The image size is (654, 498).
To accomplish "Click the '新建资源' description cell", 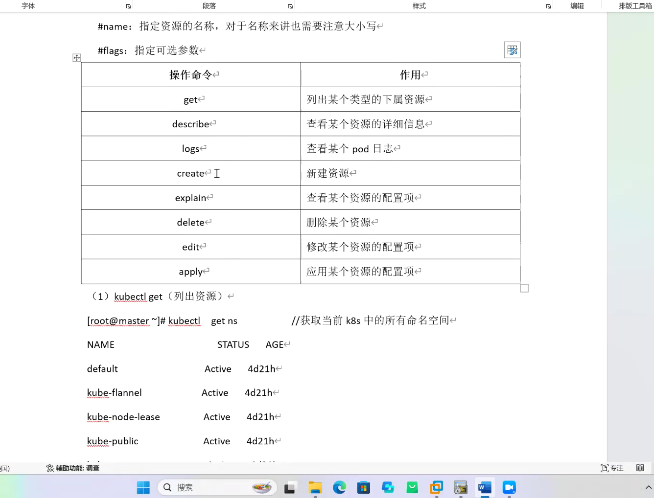I will tap(410, 173).
